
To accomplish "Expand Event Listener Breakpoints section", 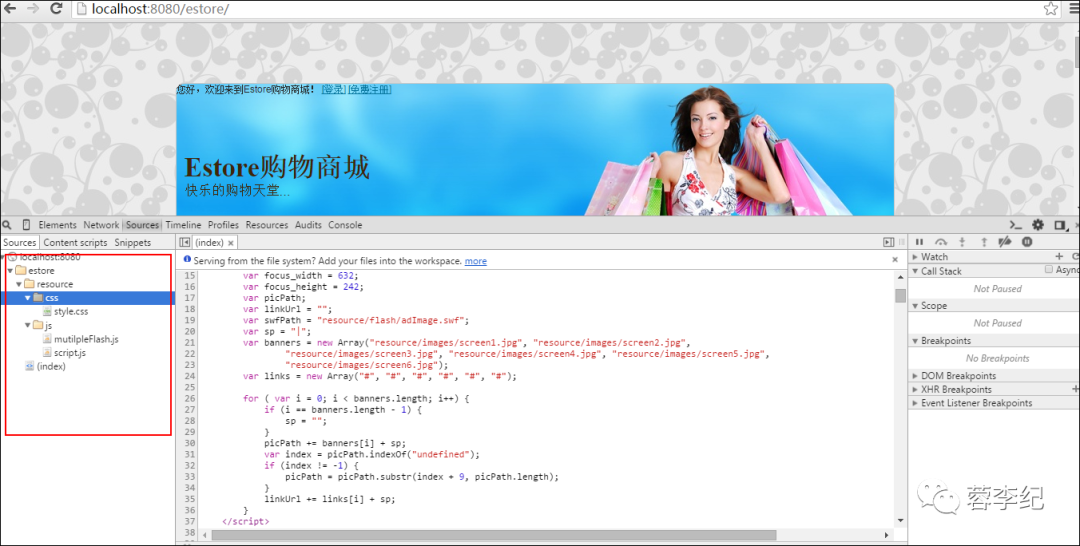I will 915,403.
